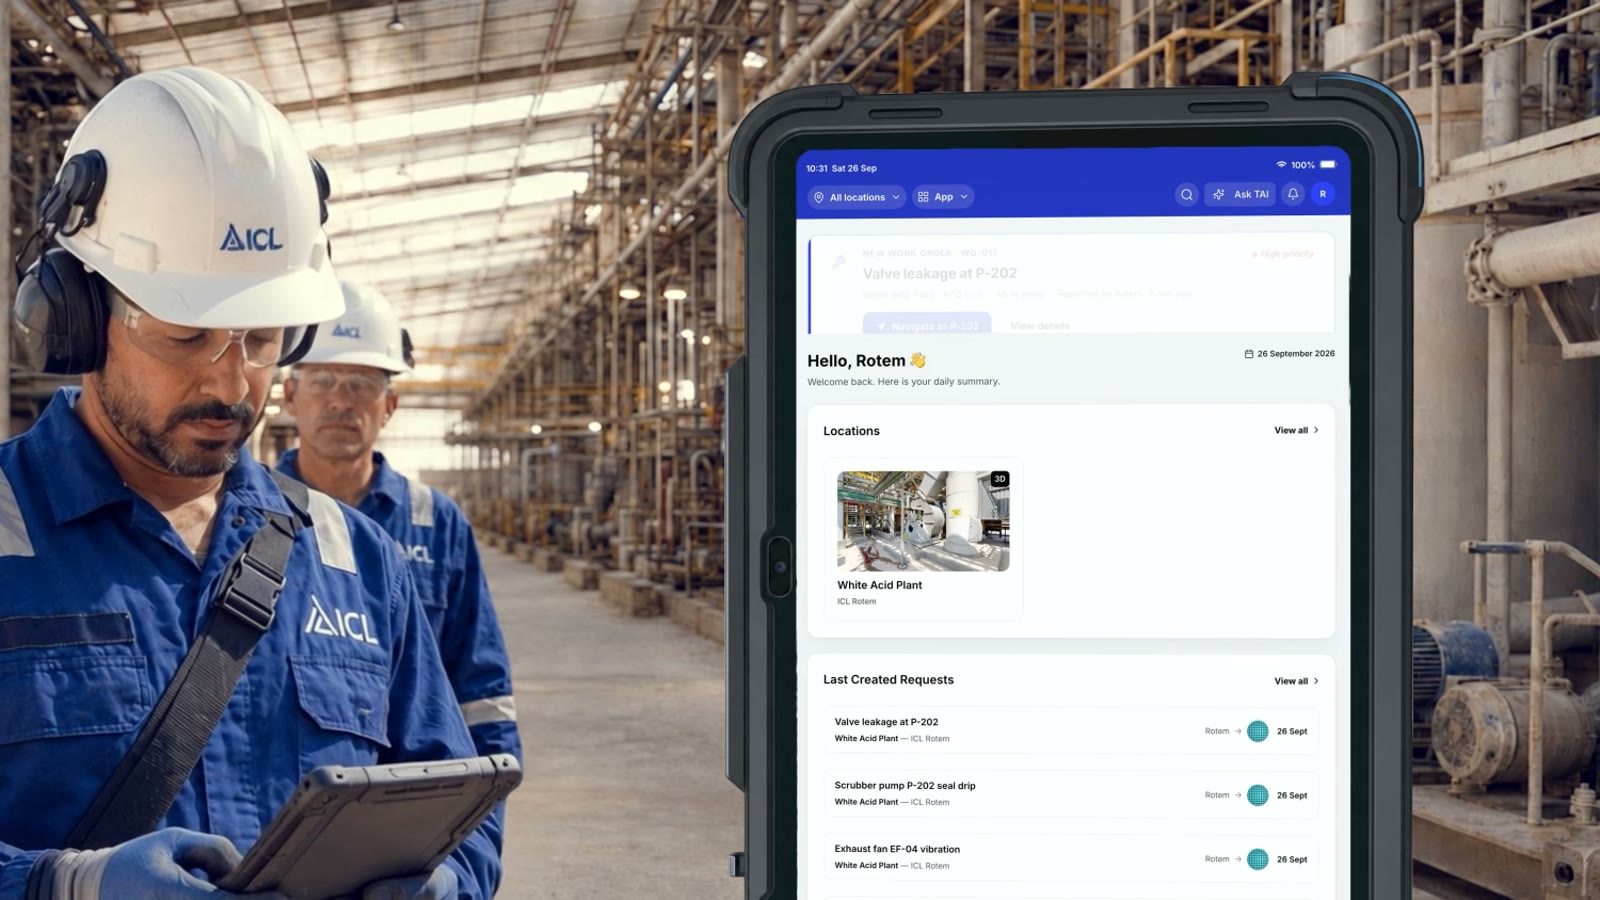Click the Hello, Rotem greeting
1600x900 pixels.
point(866,361)
